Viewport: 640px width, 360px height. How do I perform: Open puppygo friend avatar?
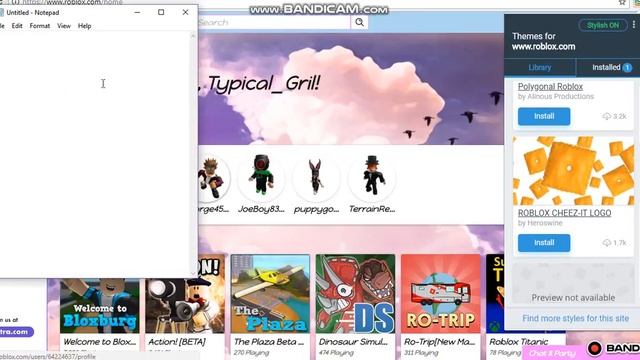coord(316,178)
